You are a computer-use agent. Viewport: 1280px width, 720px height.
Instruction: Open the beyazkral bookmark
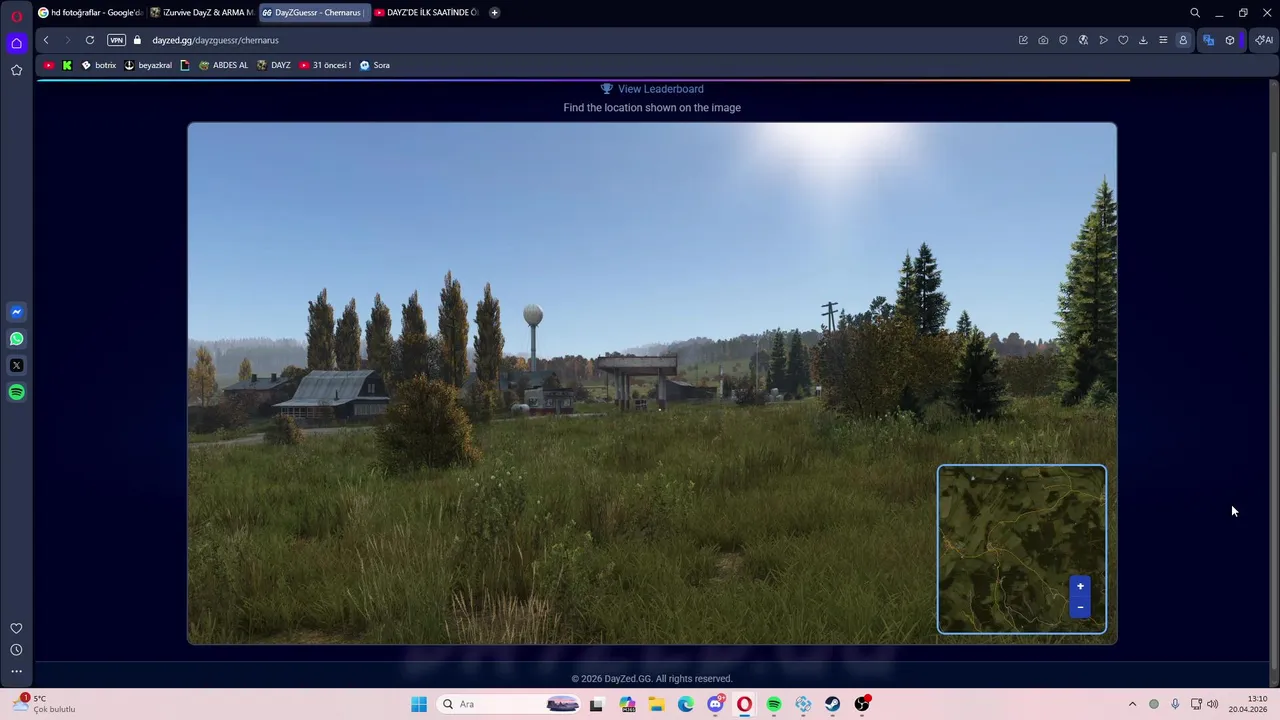coord(148,65)
